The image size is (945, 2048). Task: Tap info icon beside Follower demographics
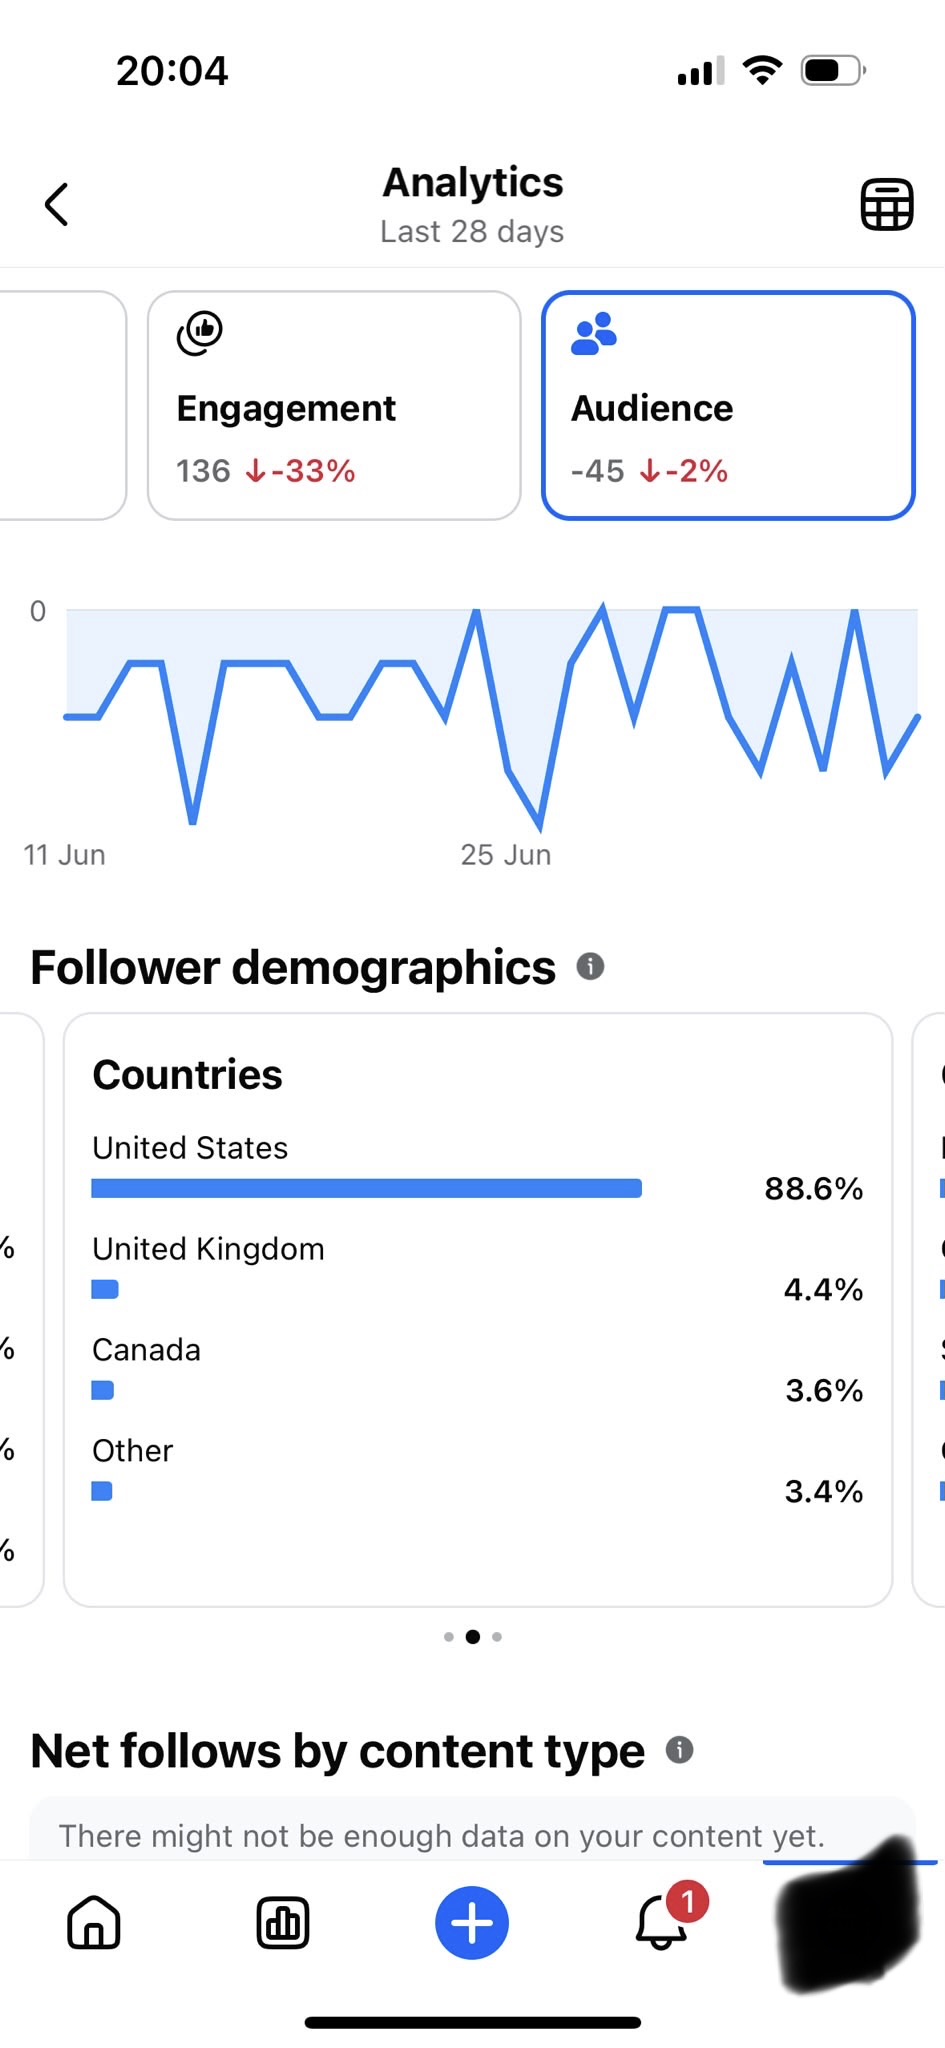click(x=590, y=967)
